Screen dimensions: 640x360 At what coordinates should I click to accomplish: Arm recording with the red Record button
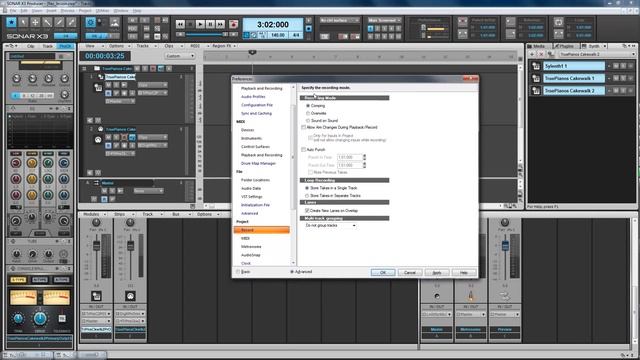pos(233,24)
